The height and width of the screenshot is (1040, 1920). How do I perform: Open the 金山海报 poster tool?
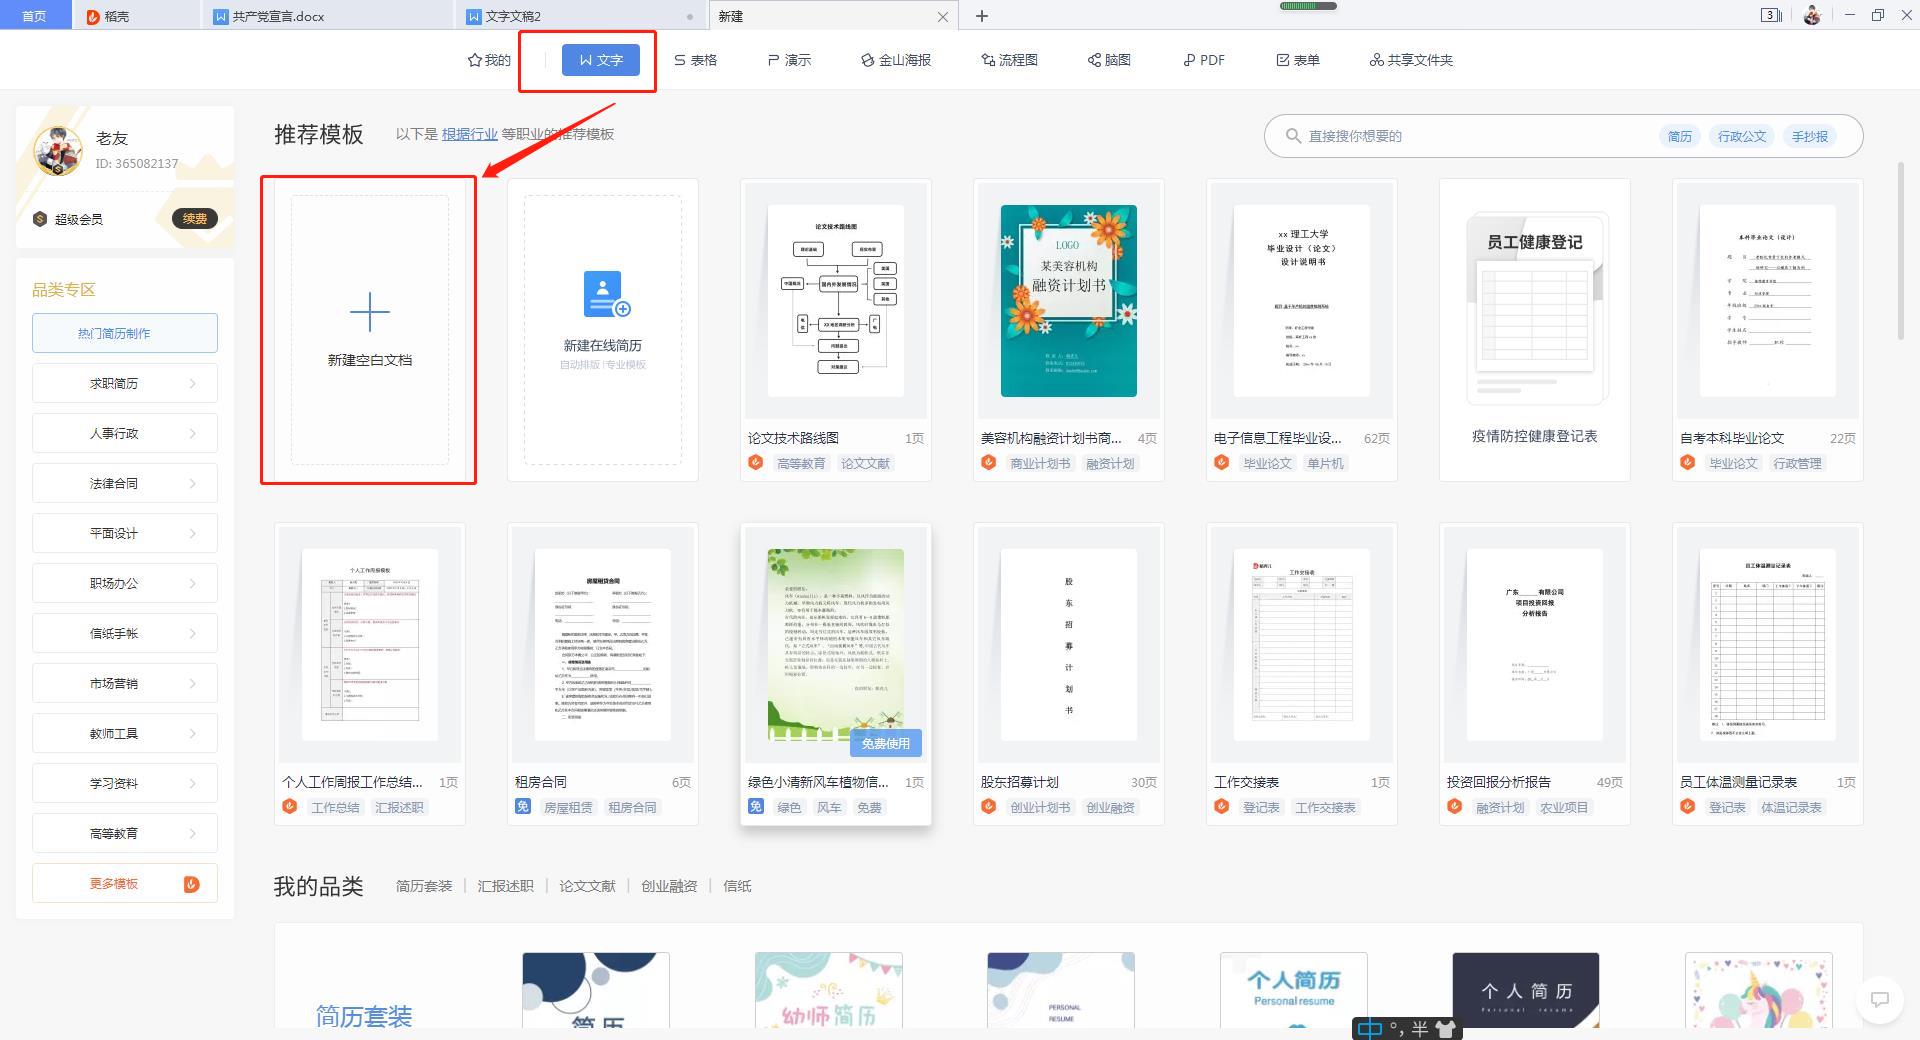click(x=895, y=60)
